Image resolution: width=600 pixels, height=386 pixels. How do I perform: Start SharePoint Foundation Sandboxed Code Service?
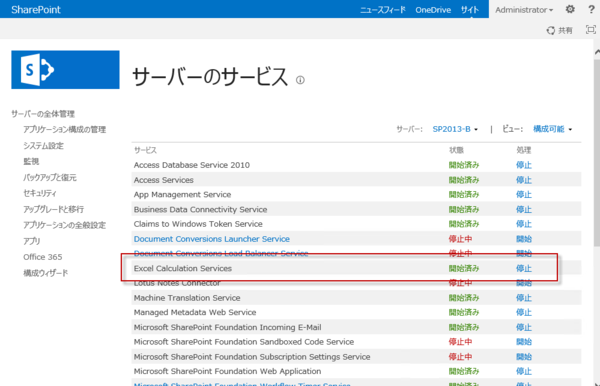point(524,342)
